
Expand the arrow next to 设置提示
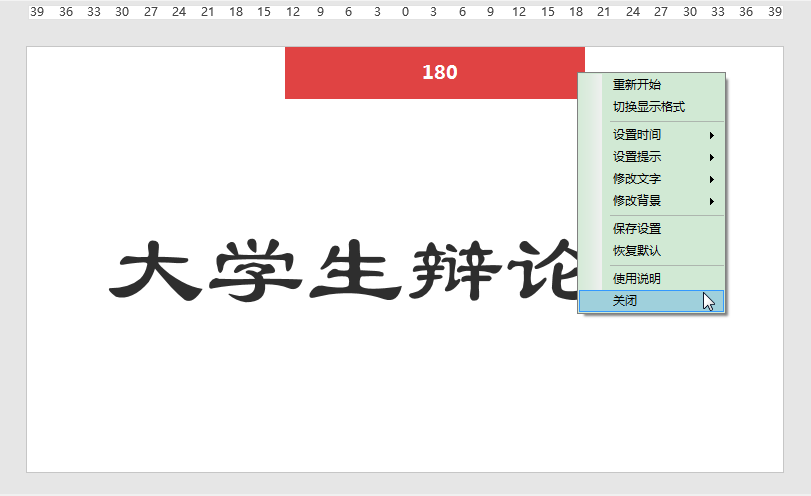click(712, 157)
